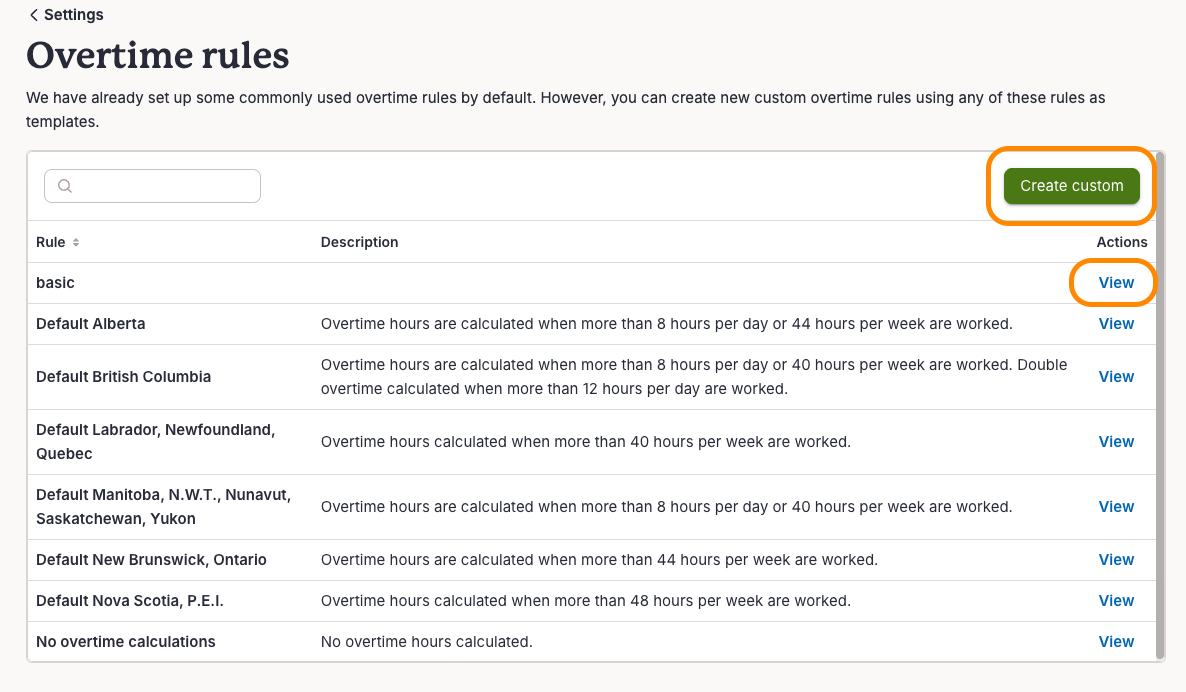Sort table by Rule column arrows
1186x692 pixels.
pyautogui.click(x=76, y=243)
